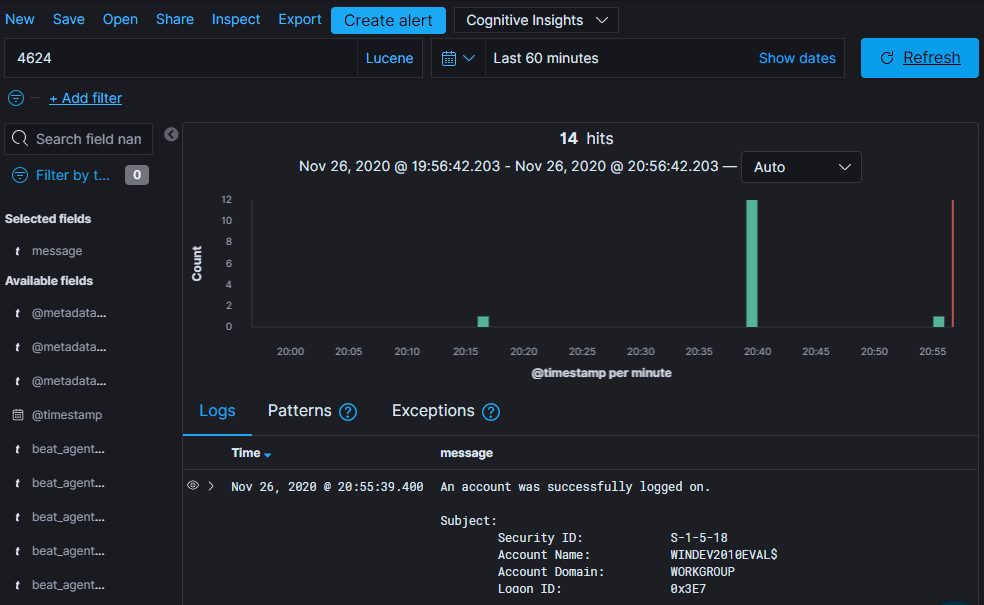This screenshot has height=605, width=984.
Task: Collapse the fields sidebar with the arrow icon
Action: click(171, 134)
